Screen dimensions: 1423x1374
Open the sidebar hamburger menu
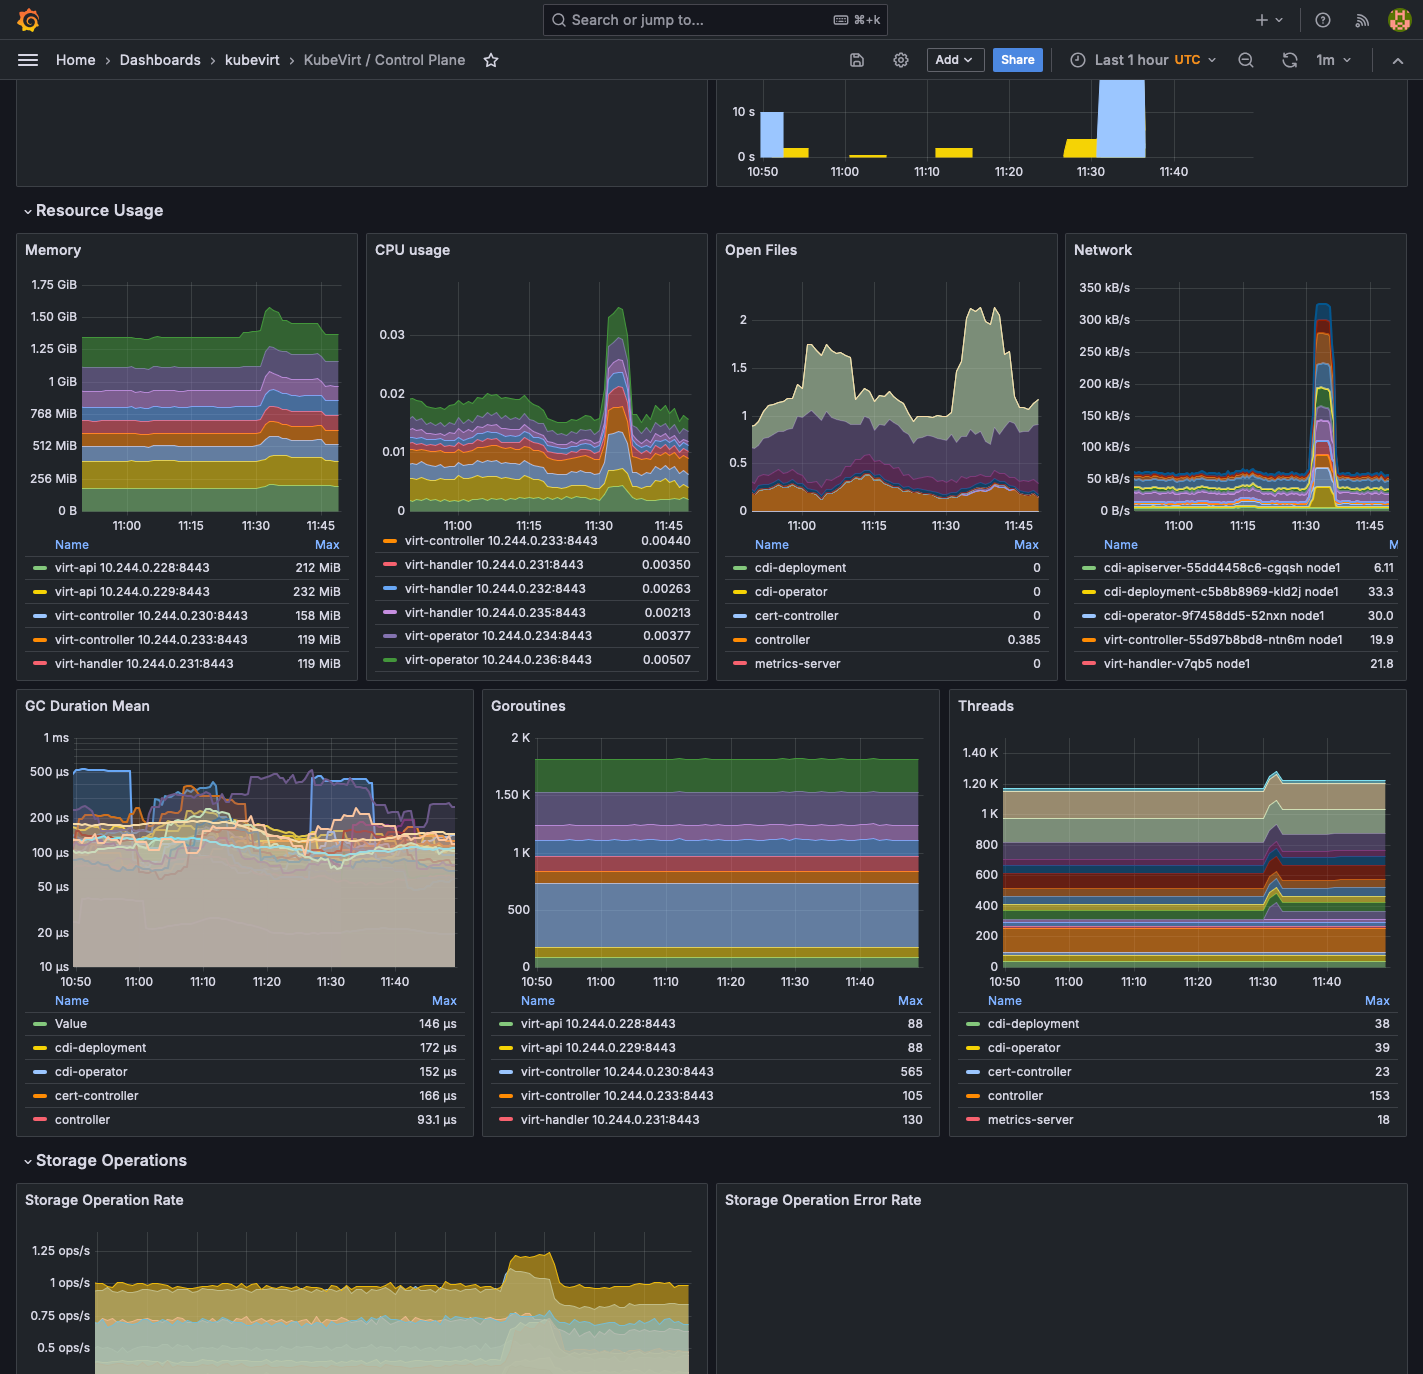point(28,60)
